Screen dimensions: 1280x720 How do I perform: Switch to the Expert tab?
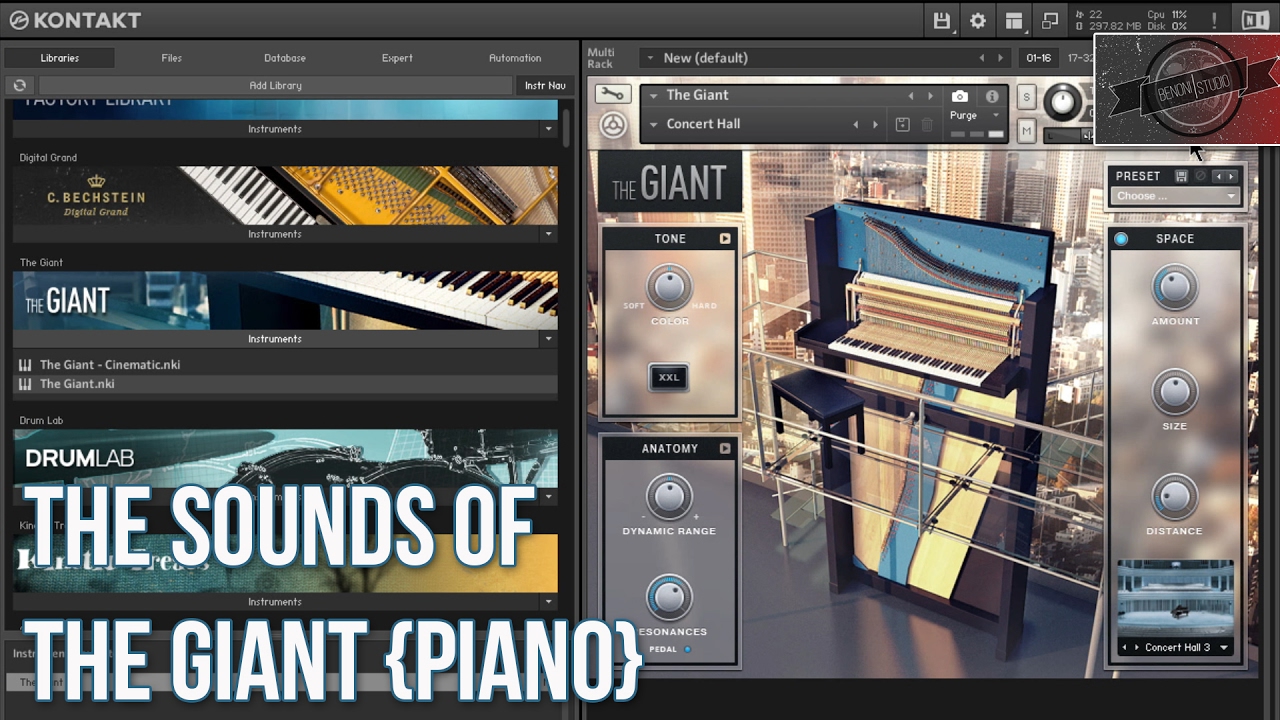point(397,58)
